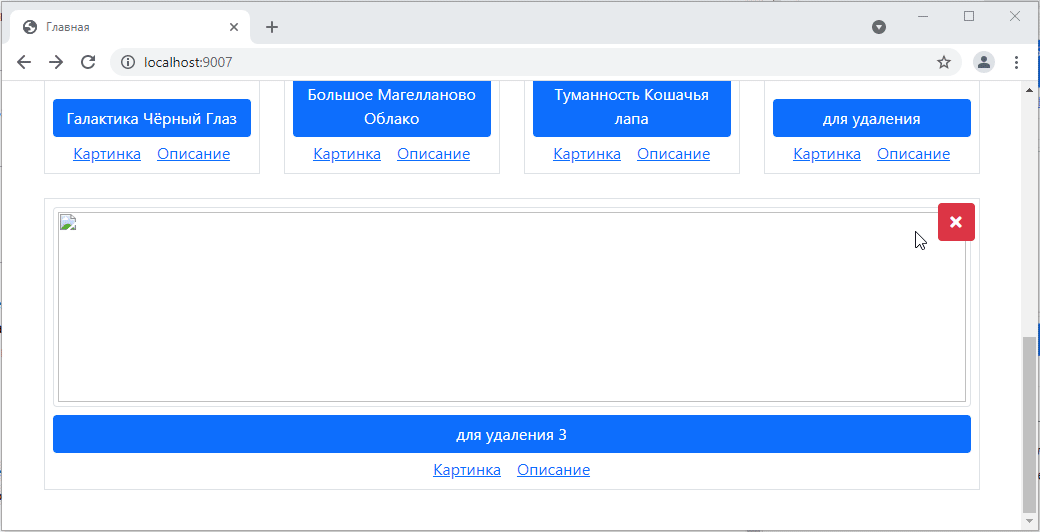Open Картинка link under Галактика Чёрный Глаз
The height and width of the screenshot is (532, 1040).
(x=107, y=154)
